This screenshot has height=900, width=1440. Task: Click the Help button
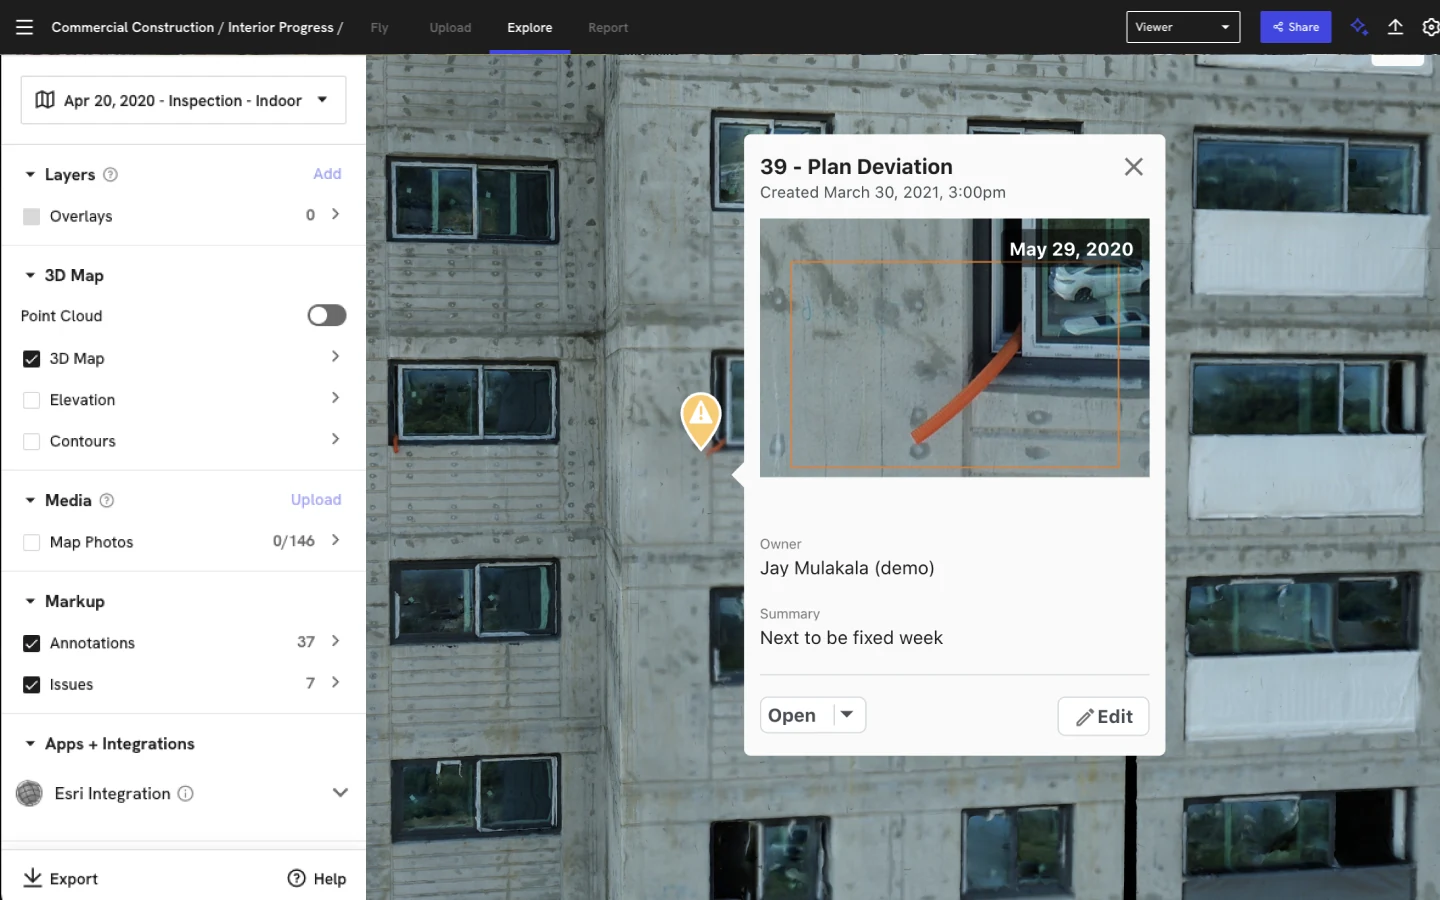[x=317, y=878]
